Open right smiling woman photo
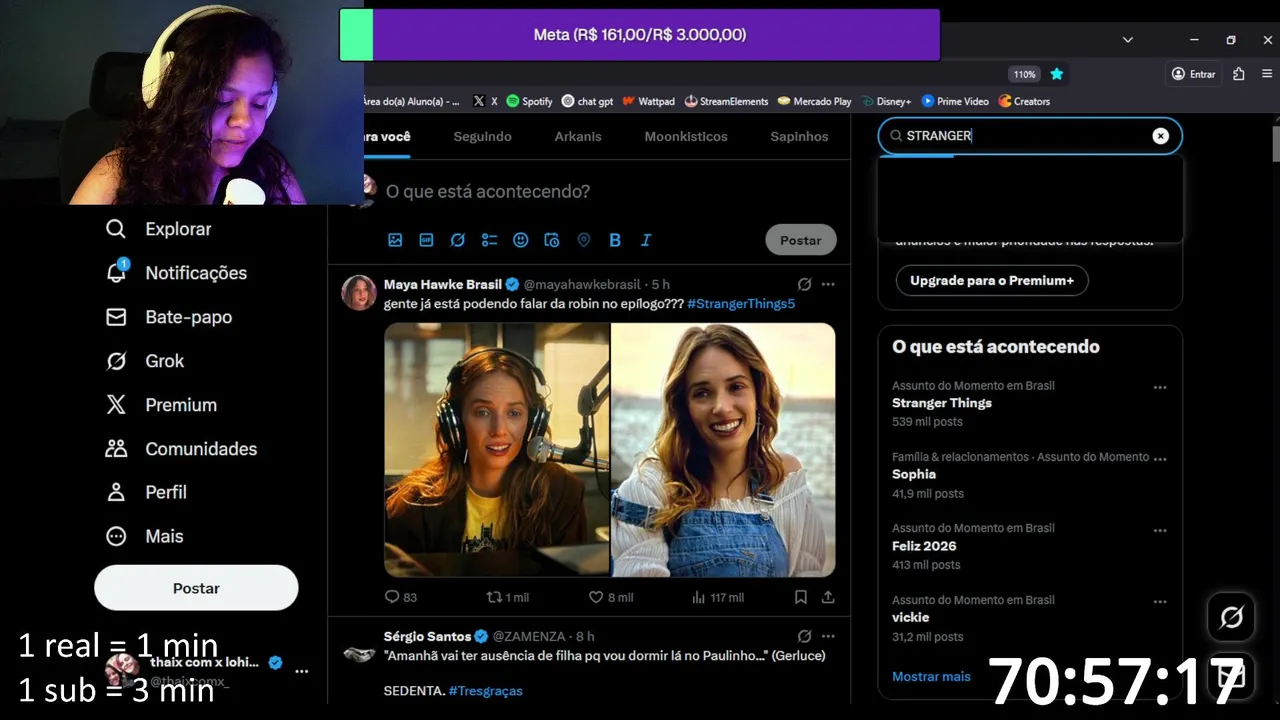Viewport: 1280px width, 720px height. [x=723, y=450]
